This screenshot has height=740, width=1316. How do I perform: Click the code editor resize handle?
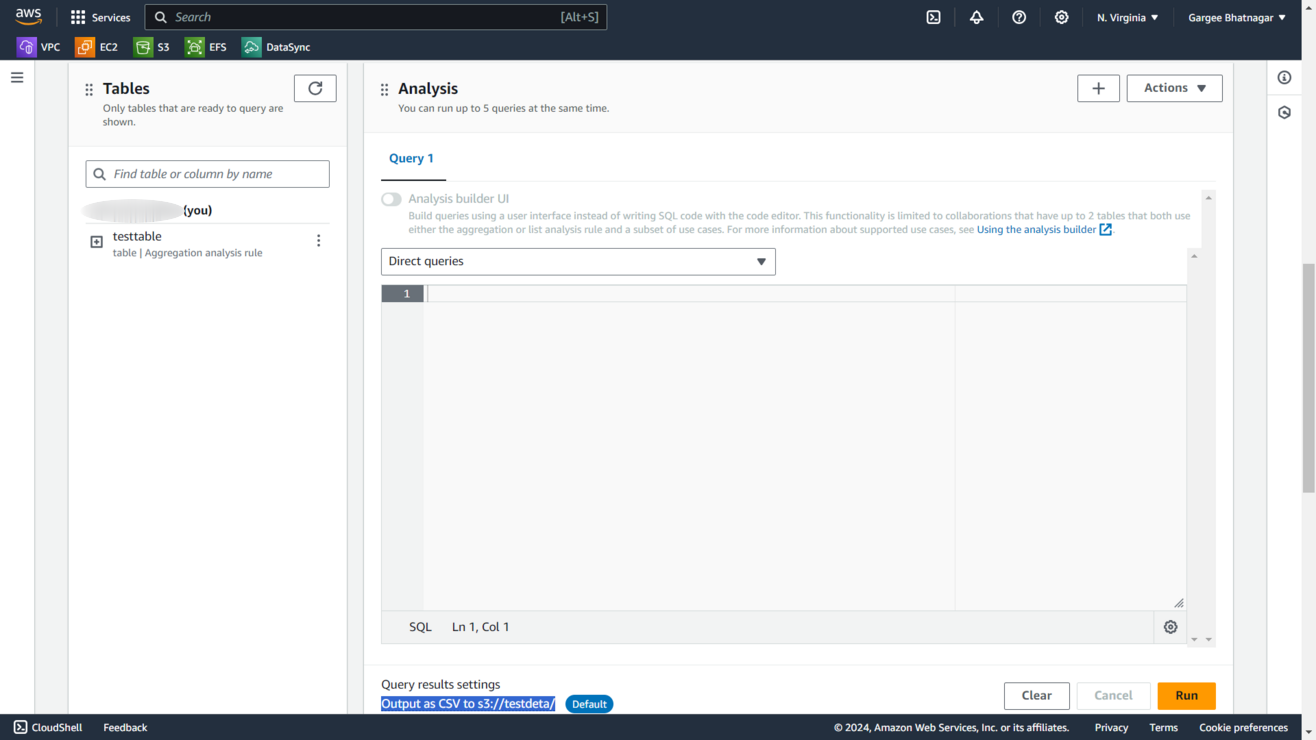point(1179,603)
